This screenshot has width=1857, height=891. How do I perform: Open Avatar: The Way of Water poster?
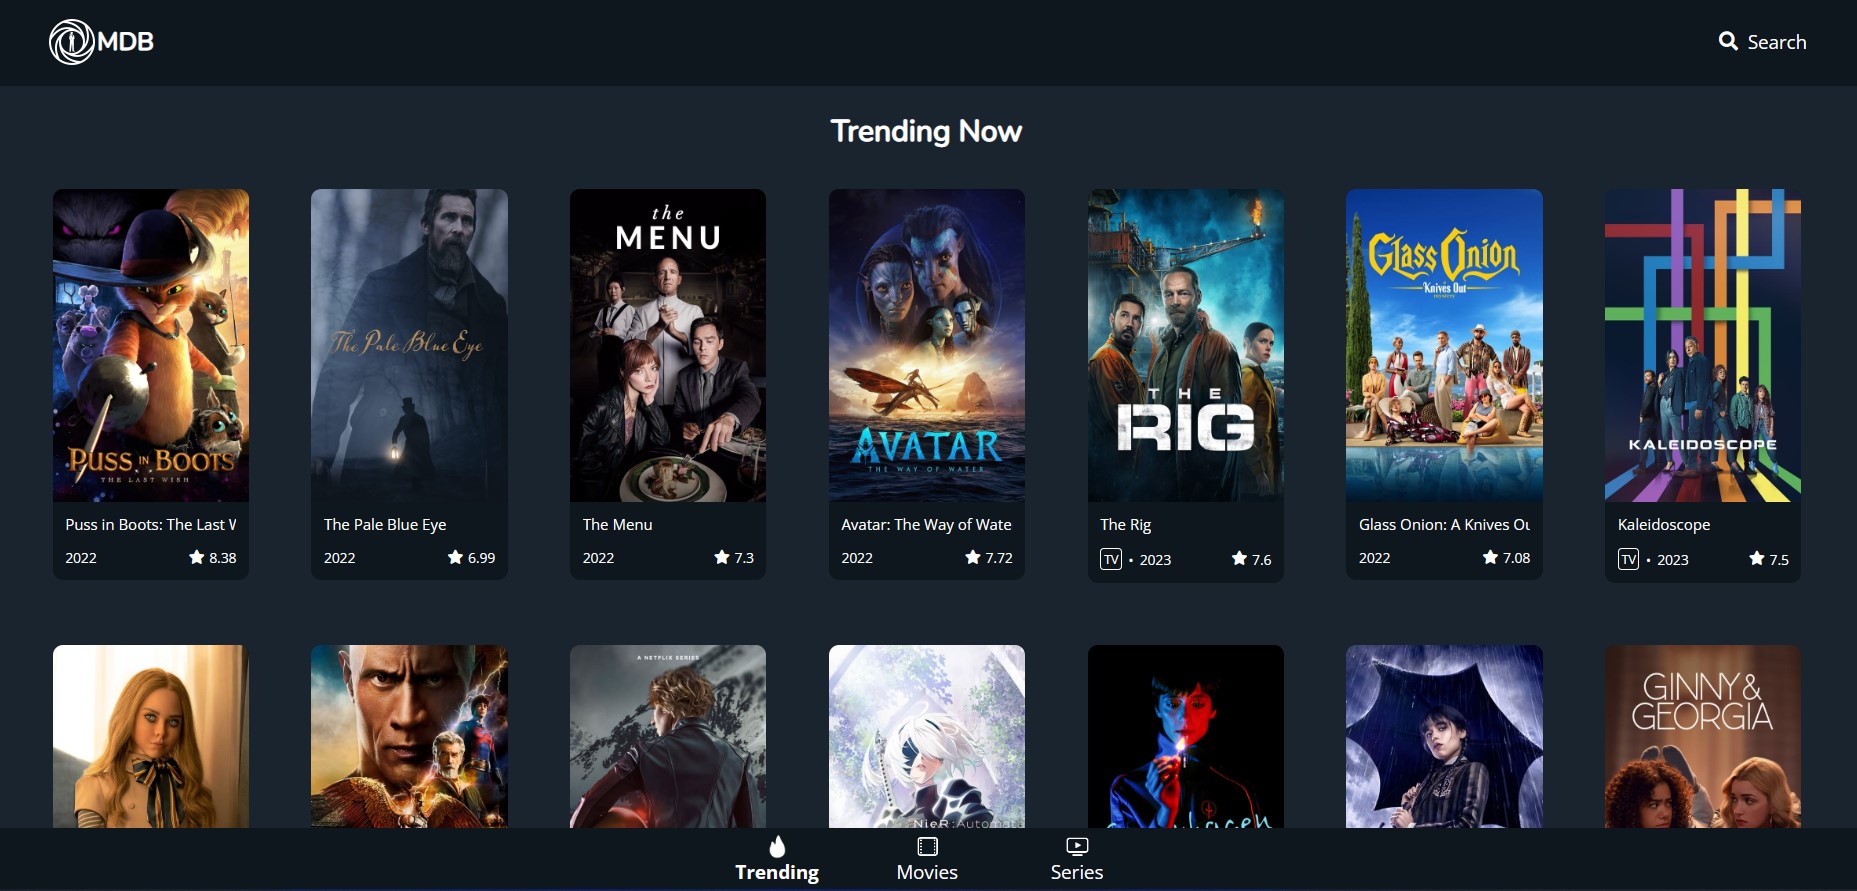pos(927,345)
